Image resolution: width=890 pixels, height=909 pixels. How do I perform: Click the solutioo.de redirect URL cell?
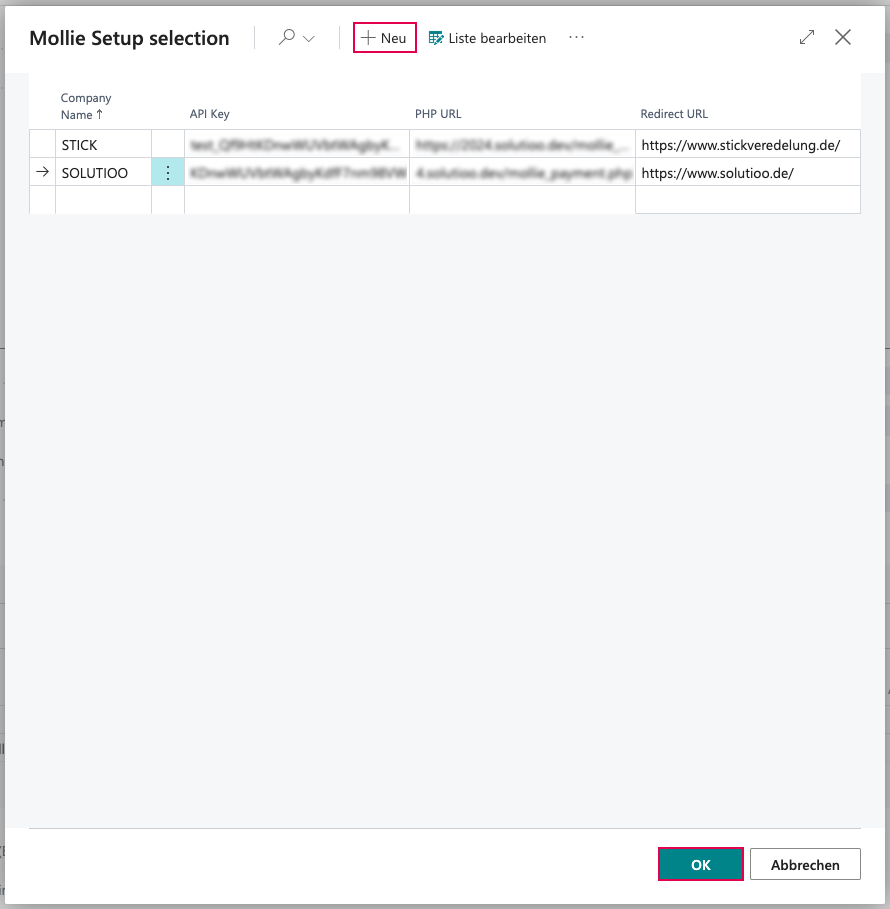747,173
